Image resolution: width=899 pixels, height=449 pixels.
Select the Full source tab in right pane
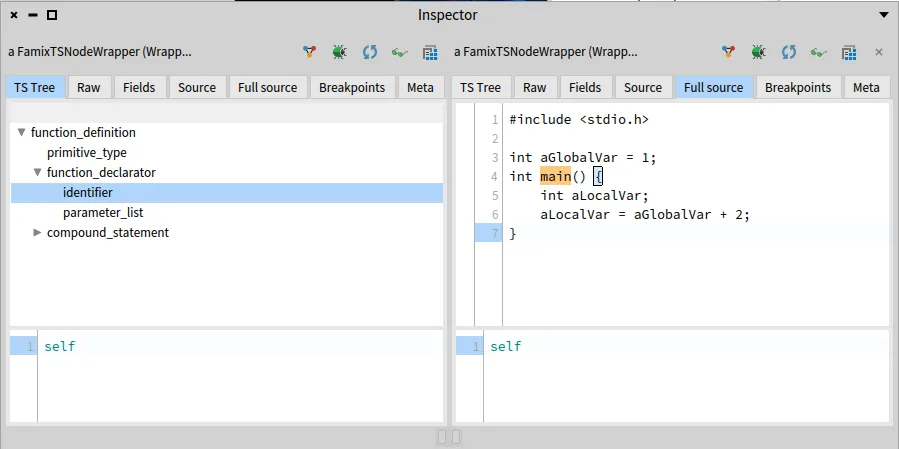tap(714, 87)
